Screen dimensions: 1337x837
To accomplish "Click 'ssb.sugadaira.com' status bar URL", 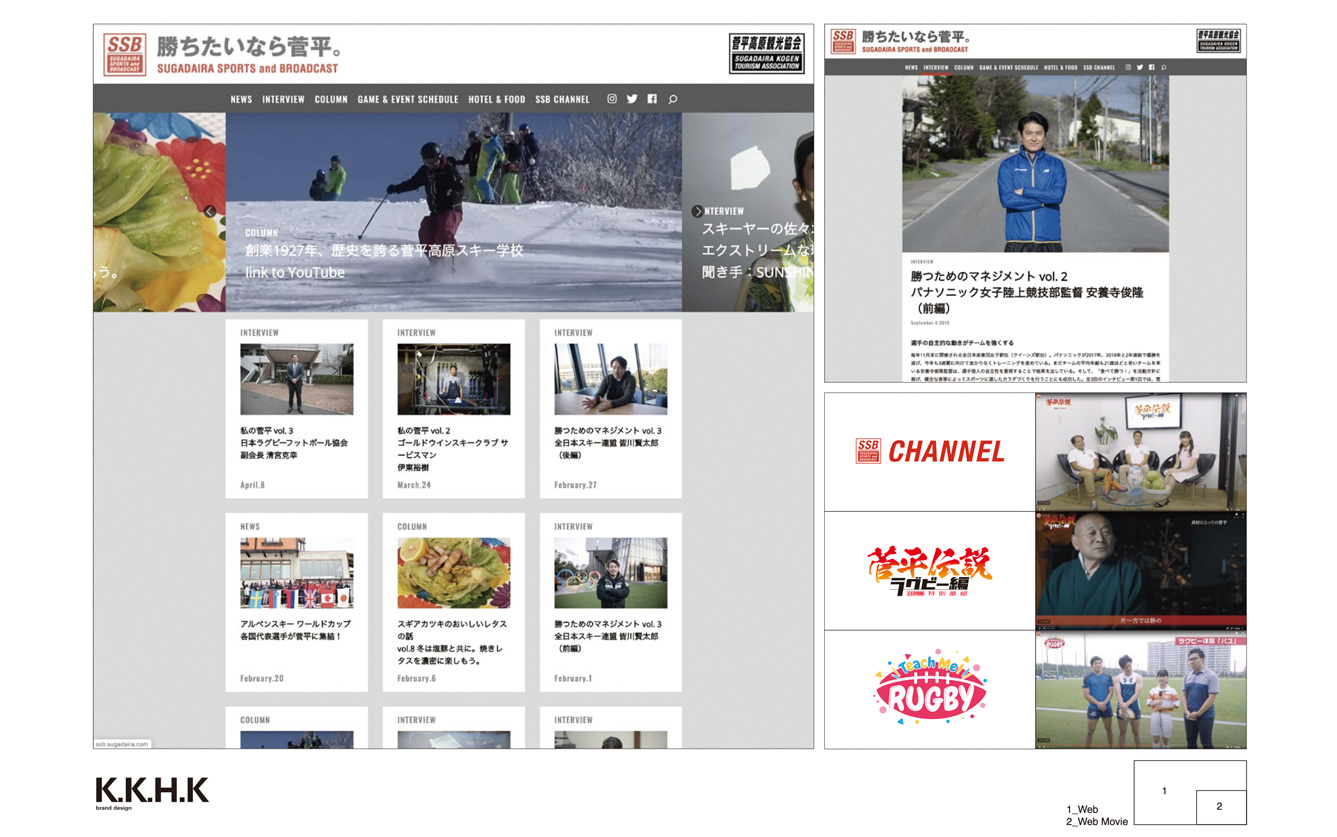I will [121, 744].
